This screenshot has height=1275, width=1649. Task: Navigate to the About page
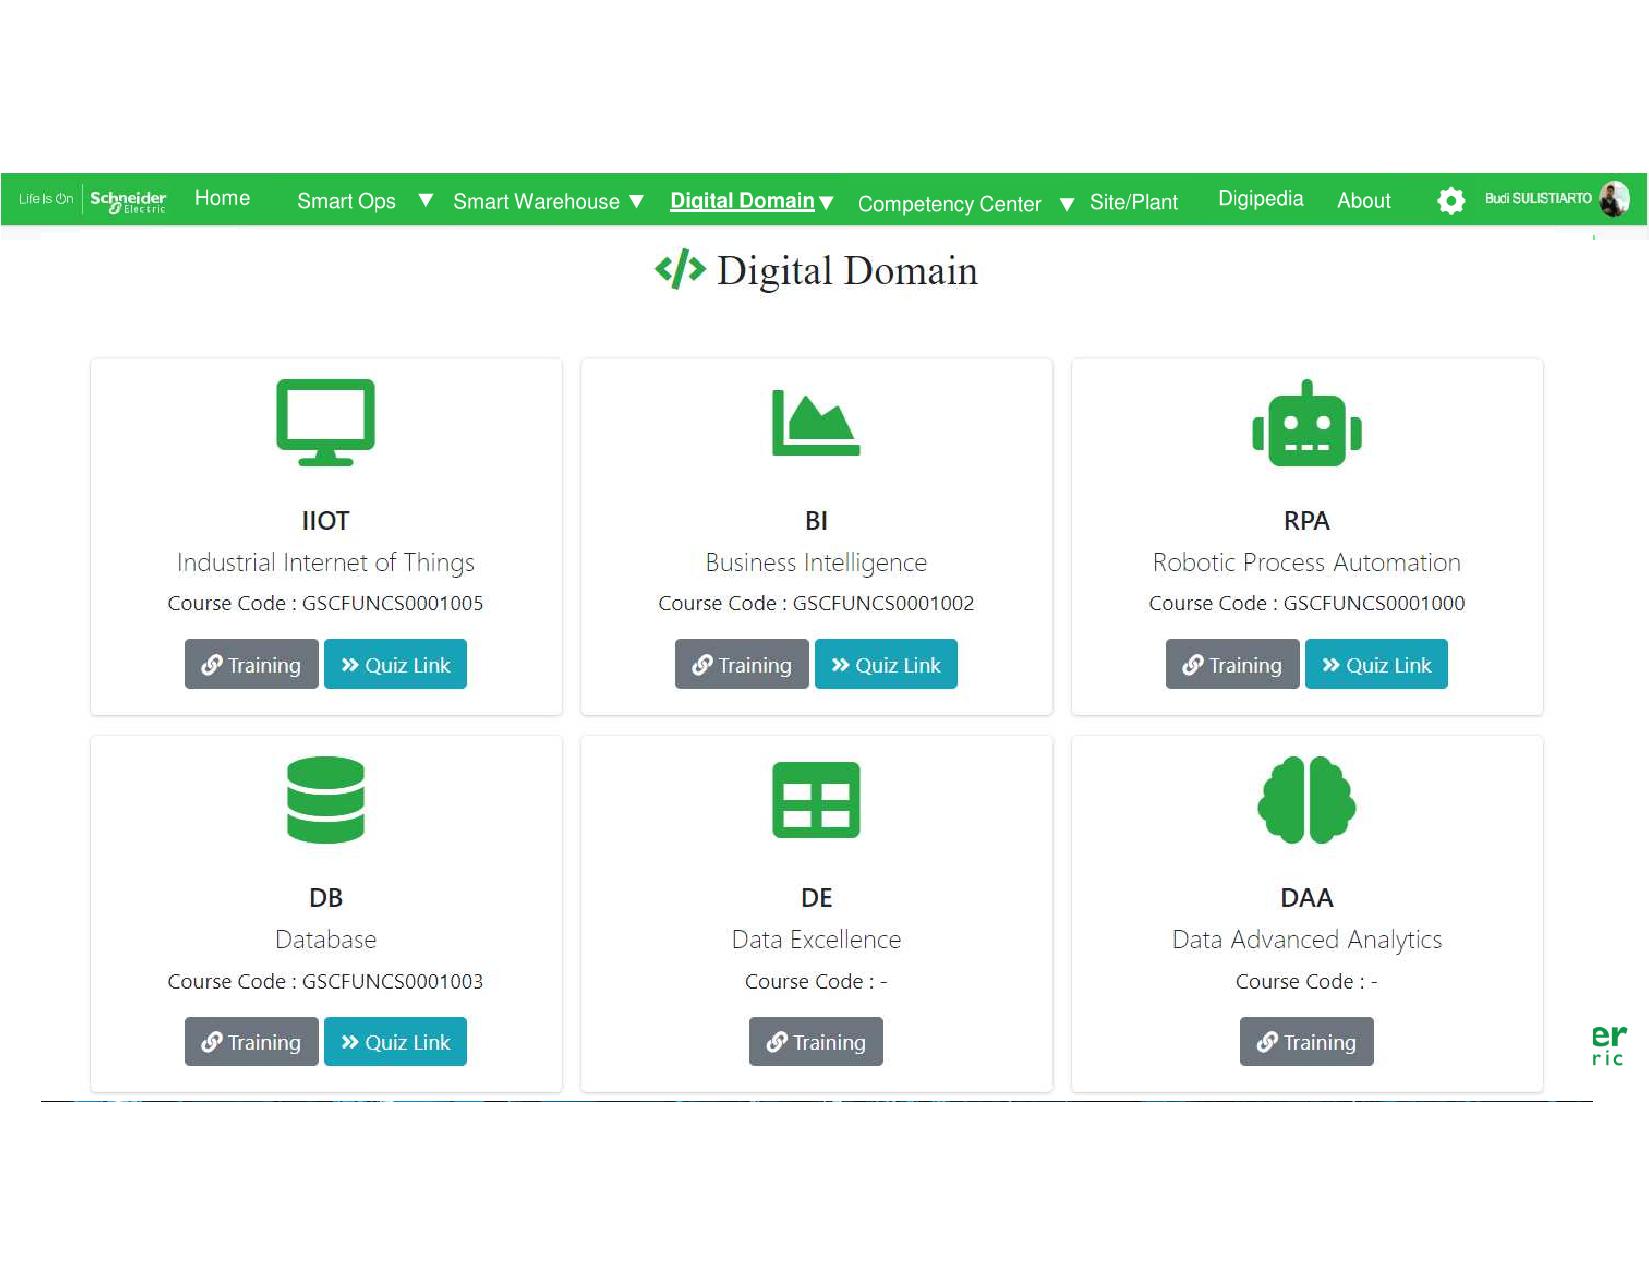[x=1363, y=200]
